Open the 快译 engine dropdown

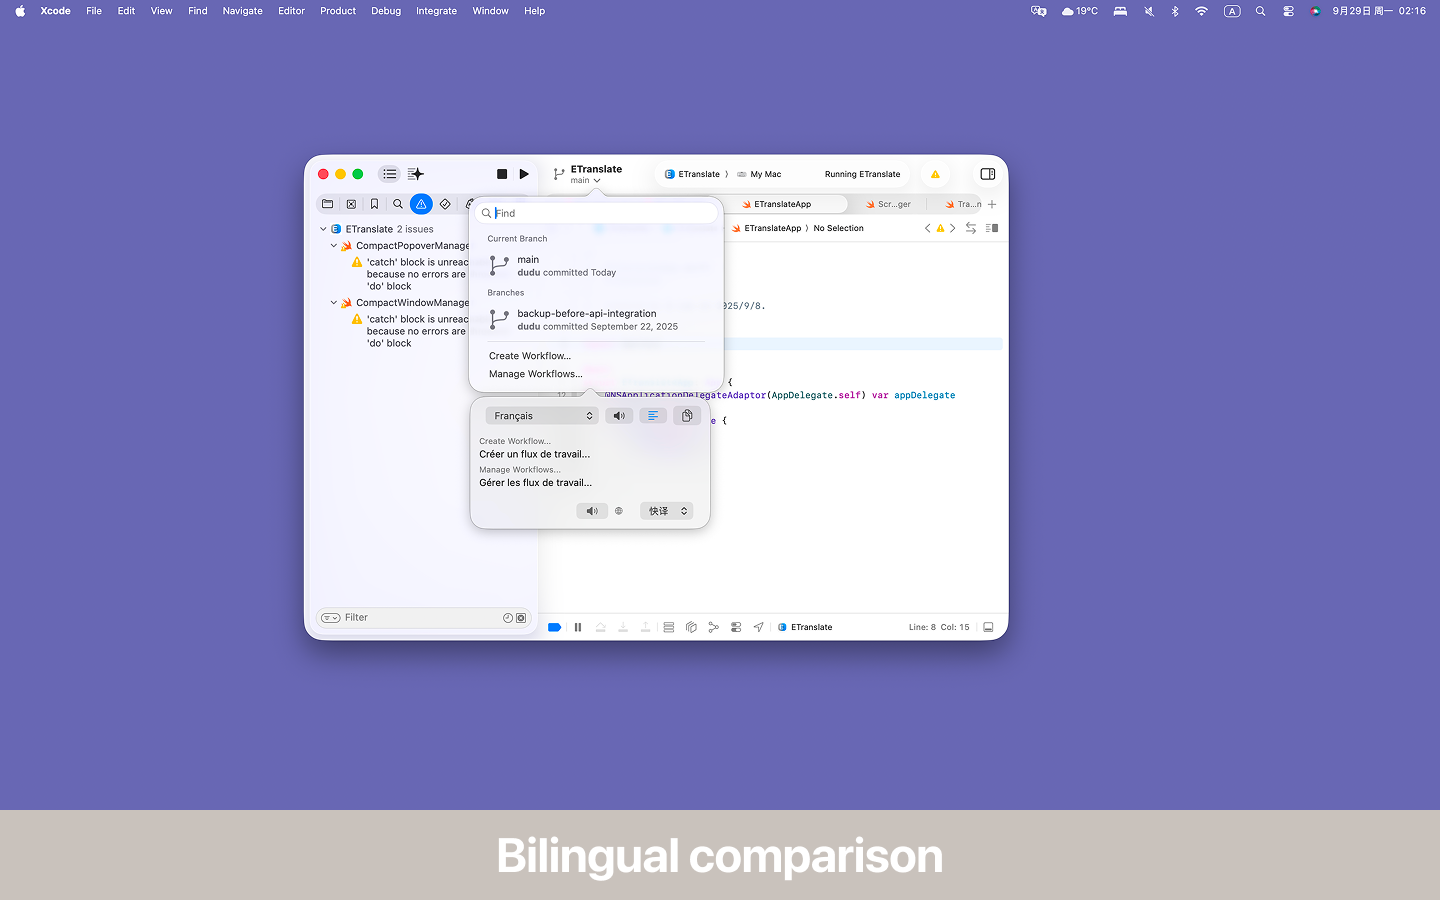pyautogui.click(x=667, y=511)
